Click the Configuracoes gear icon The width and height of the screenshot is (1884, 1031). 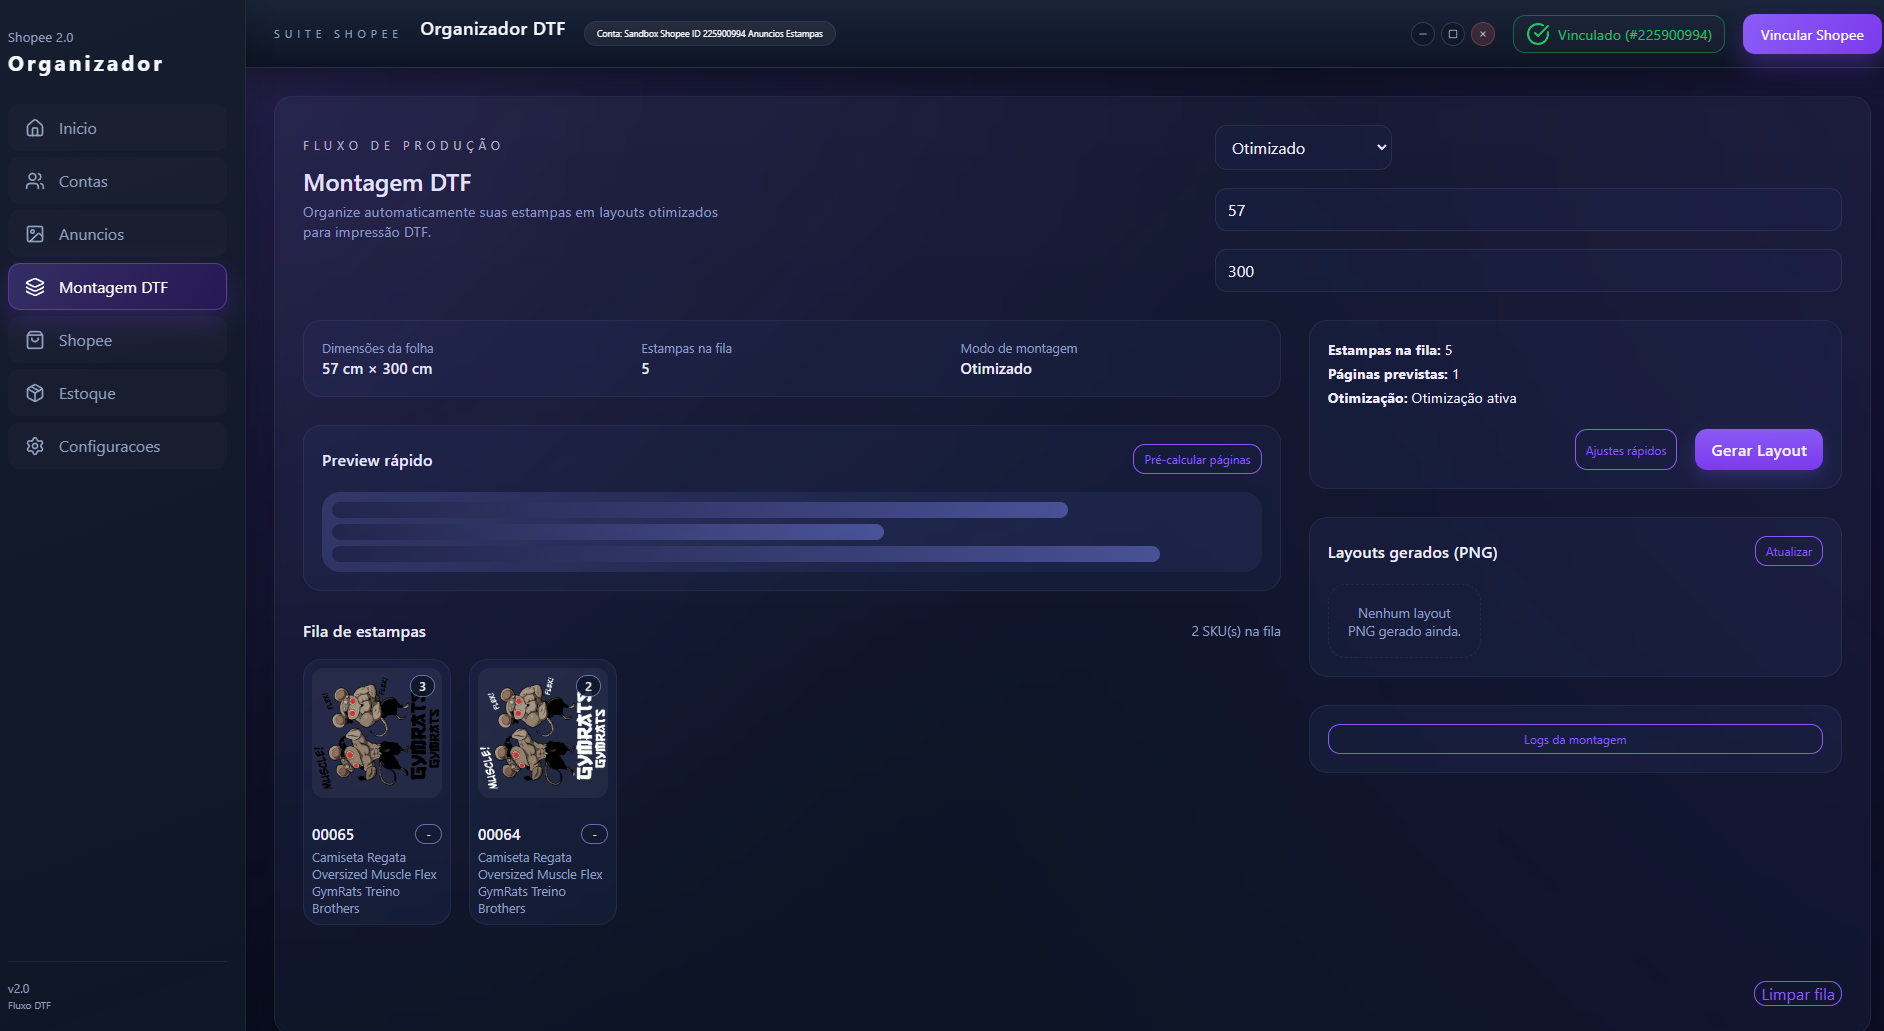(35, 446)
